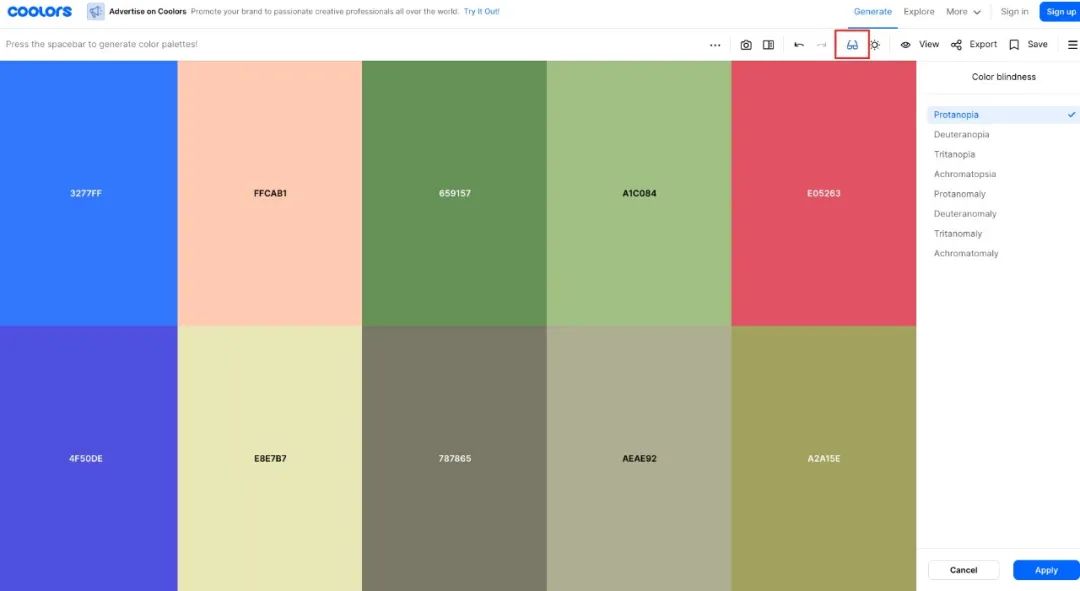Click the View label in toolbar

(x=928, y=44)
